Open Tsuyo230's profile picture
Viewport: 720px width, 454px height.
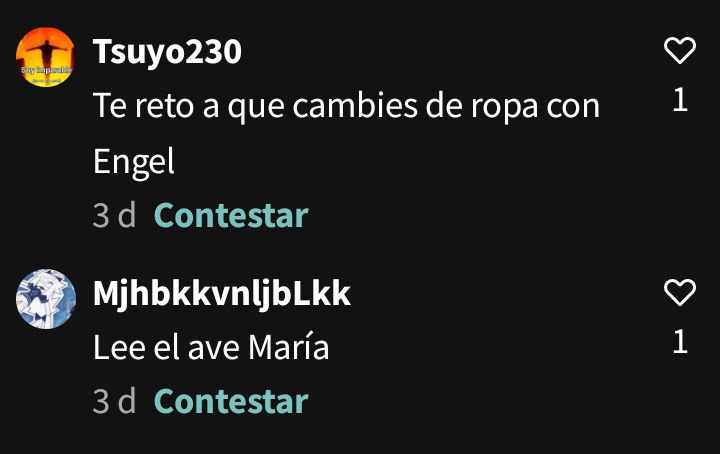pos(45,57)
